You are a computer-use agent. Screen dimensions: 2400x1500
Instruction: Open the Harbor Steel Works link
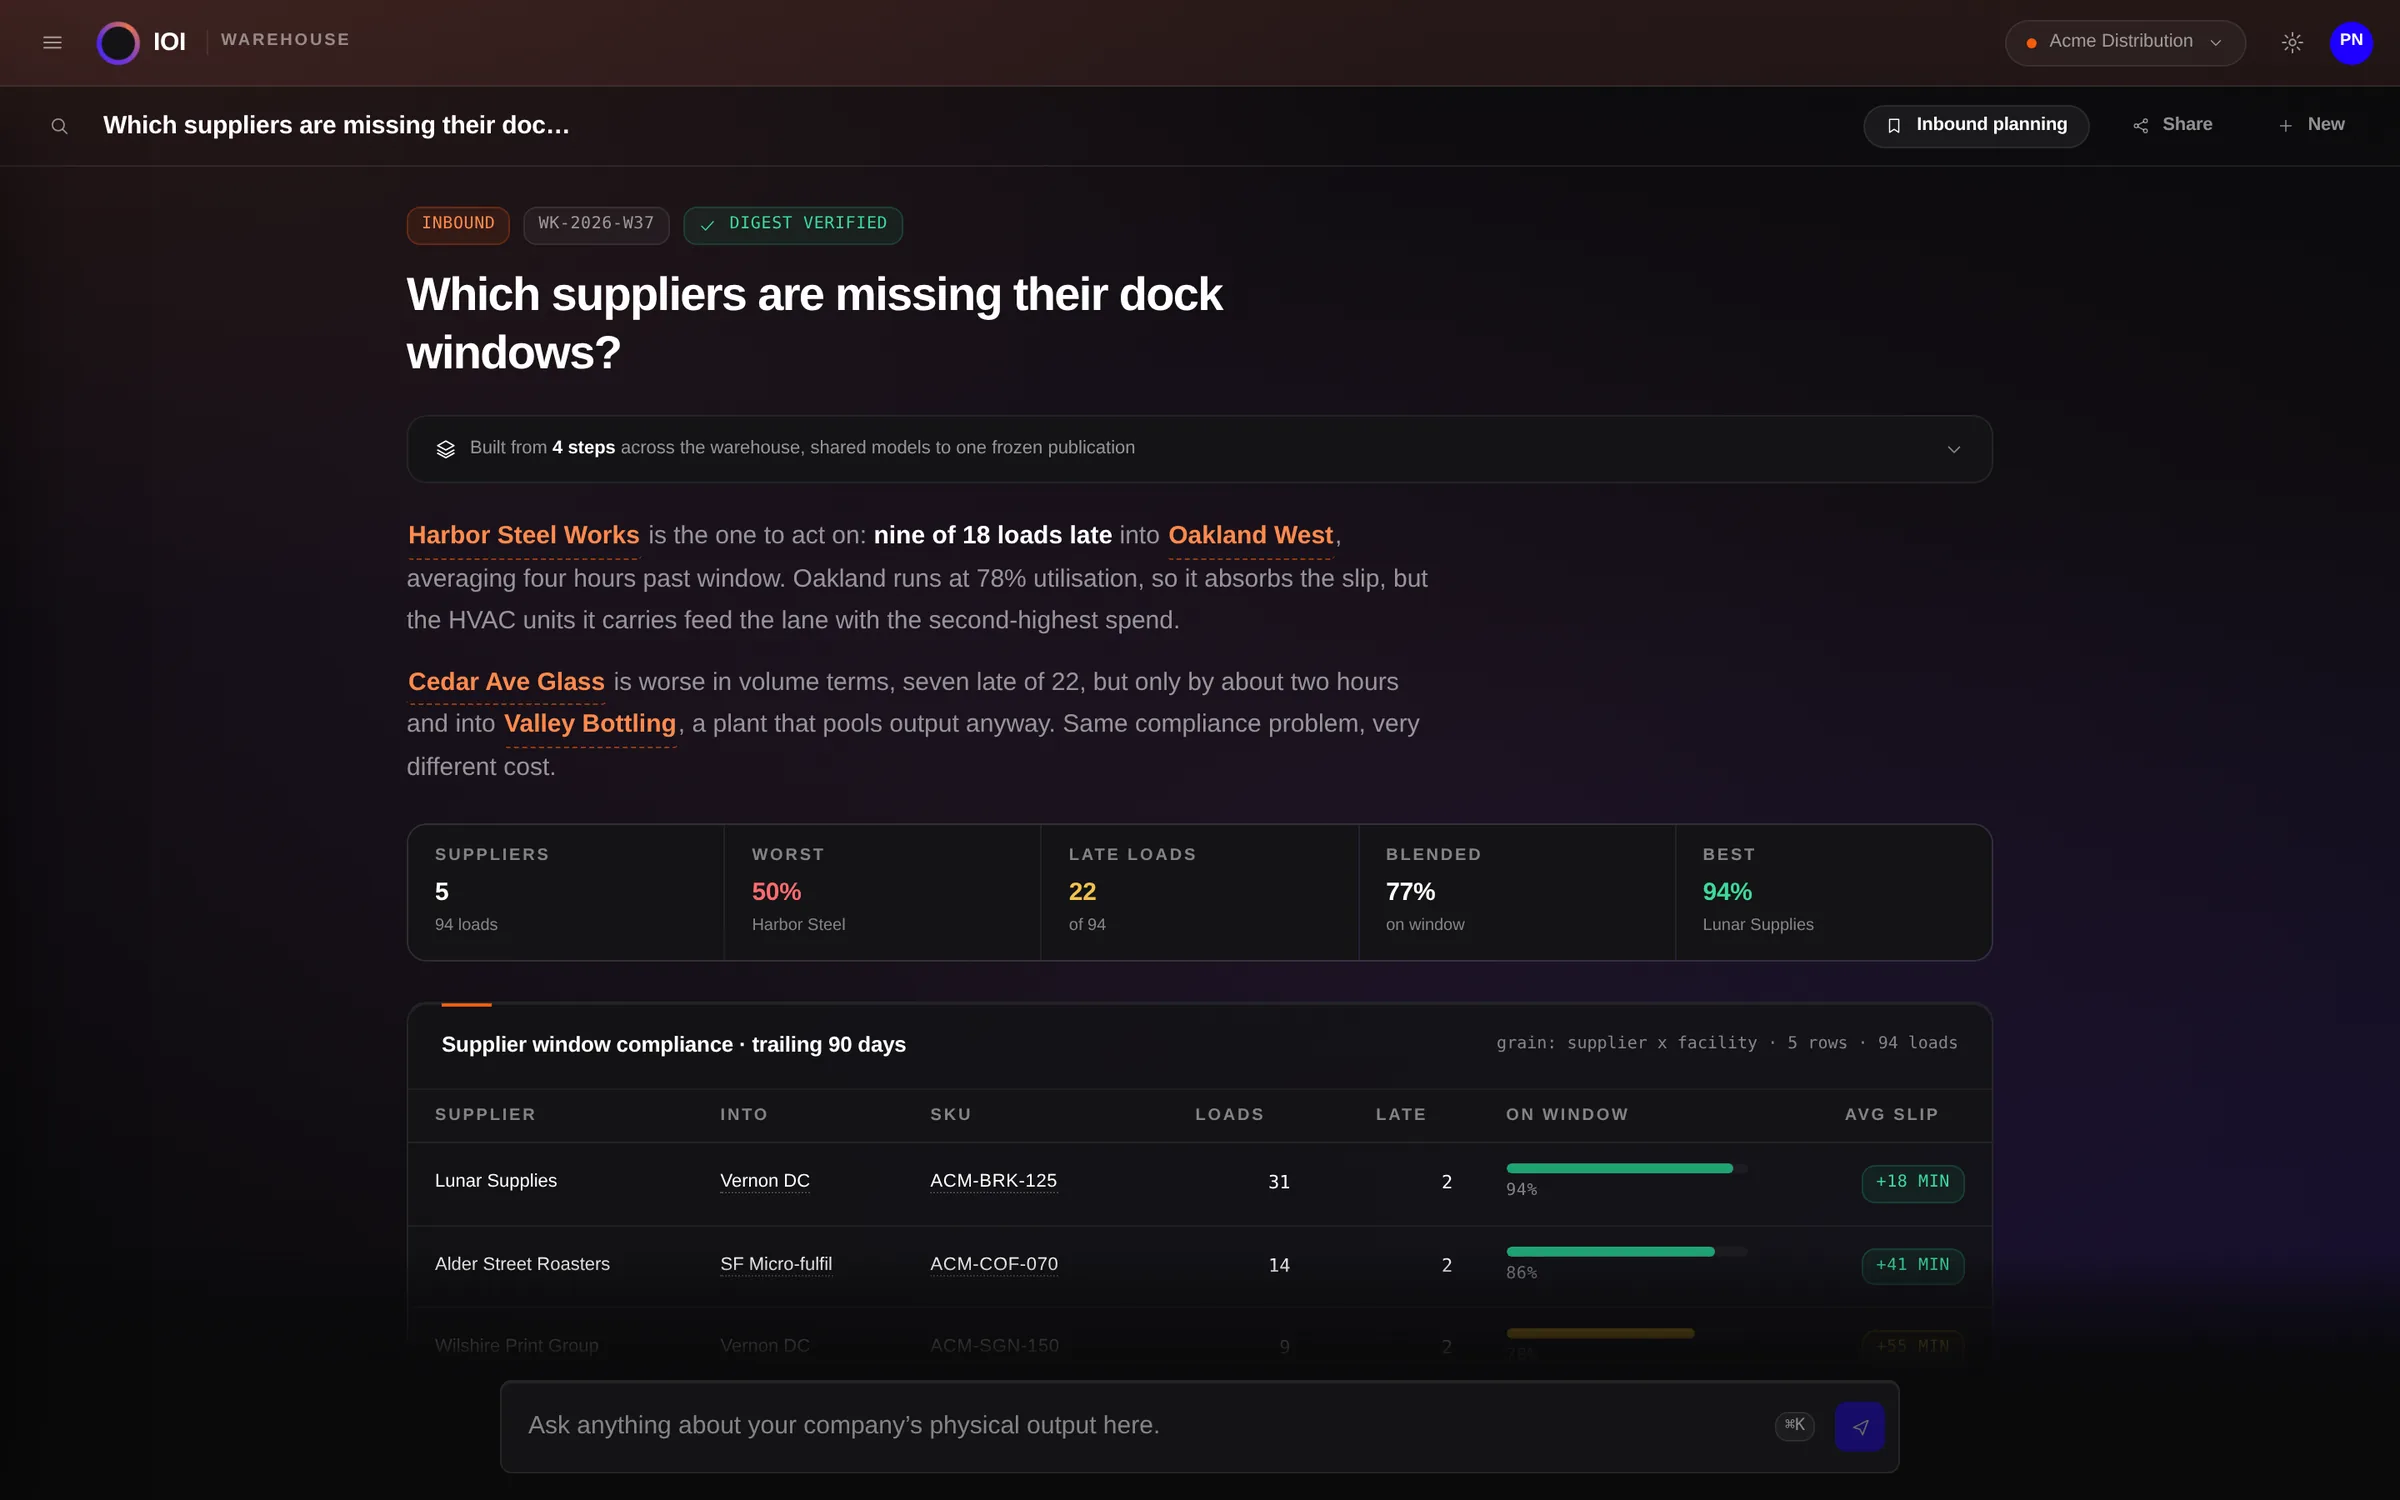click(x=523, y=536)
